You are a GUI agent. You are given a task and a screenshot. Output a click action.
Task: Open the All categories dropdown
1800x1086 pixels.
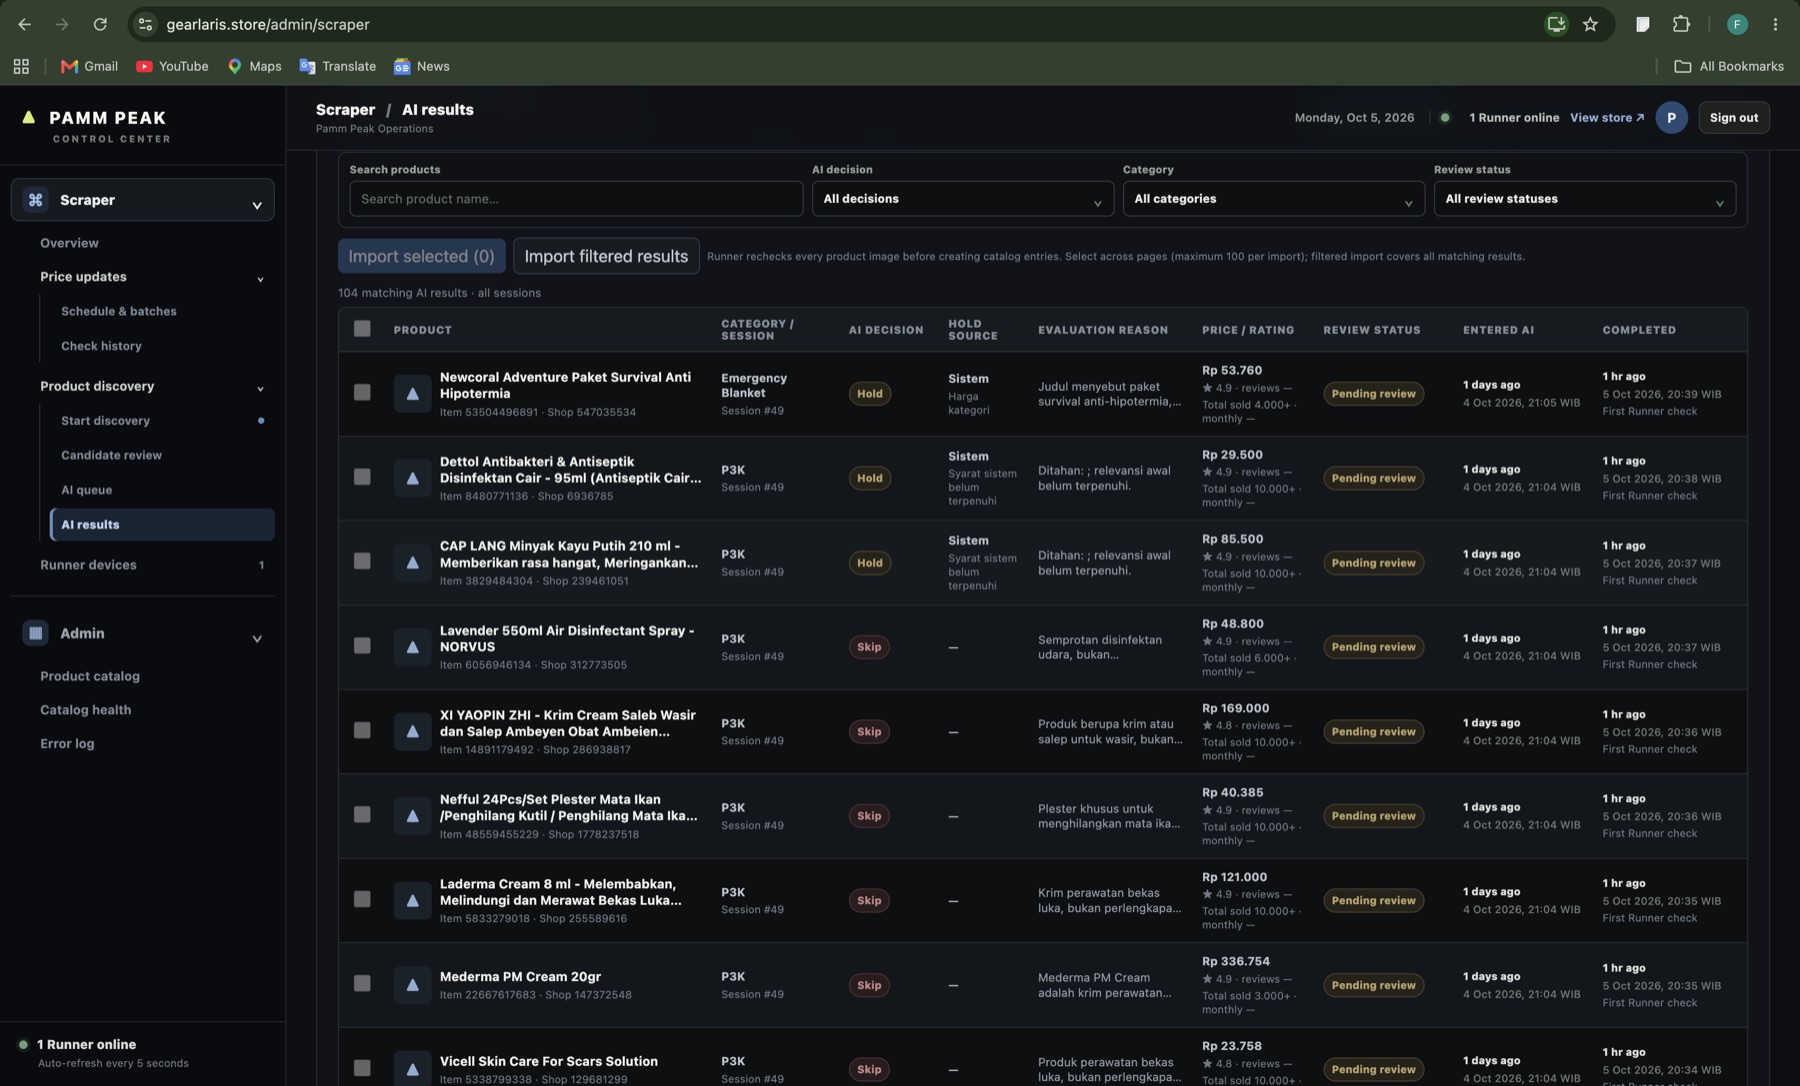click(1273, 199)
